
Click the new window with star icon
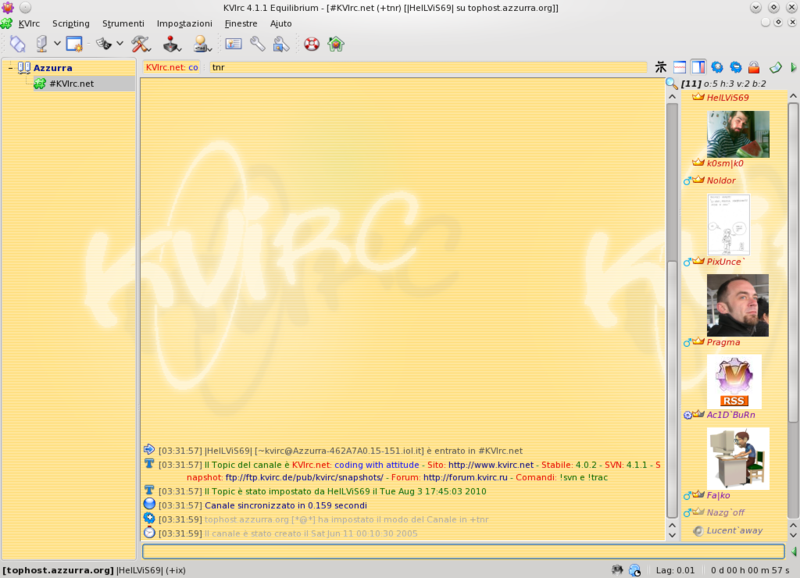pyautogui.click(x=74, y=44)
